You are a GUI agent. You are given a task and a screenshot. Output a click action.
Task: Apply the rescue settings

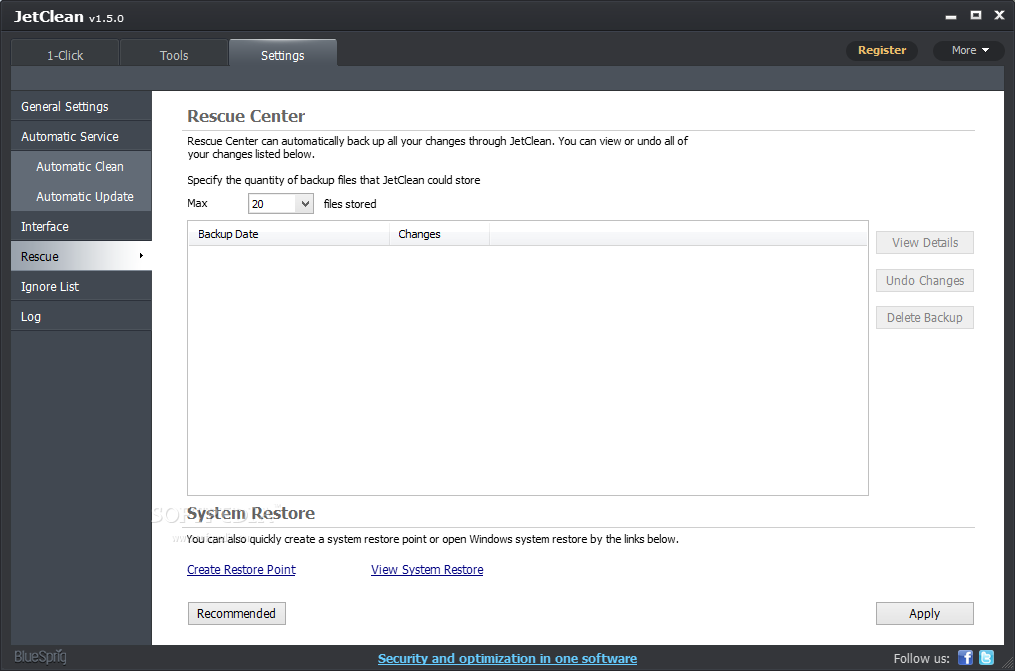(x=924, y=613)
